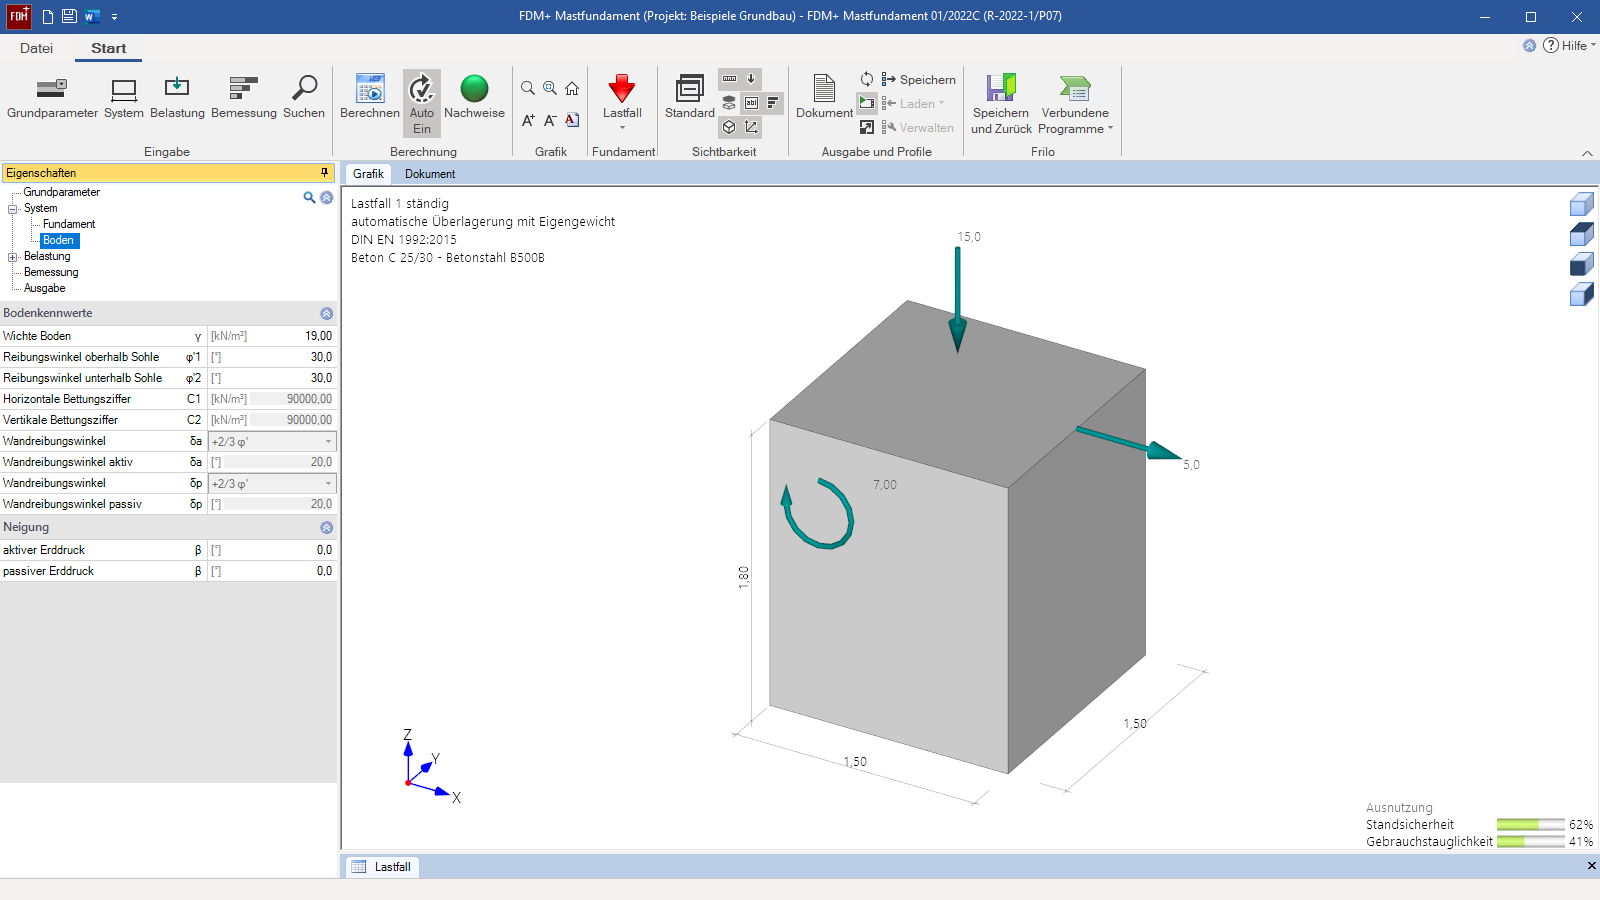1600x900 pixels.
Task: Open the Bemessung ribbon tool
Action: 243,98
